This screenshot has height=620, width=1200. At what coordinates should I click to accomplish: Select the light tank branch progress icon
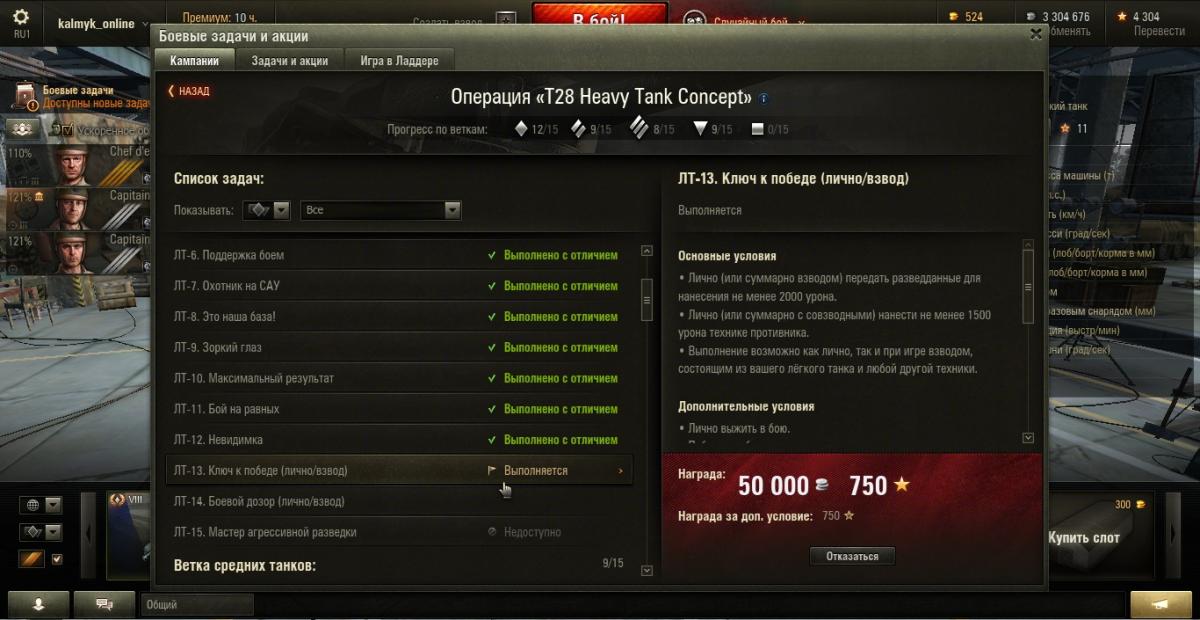(520, 129)
